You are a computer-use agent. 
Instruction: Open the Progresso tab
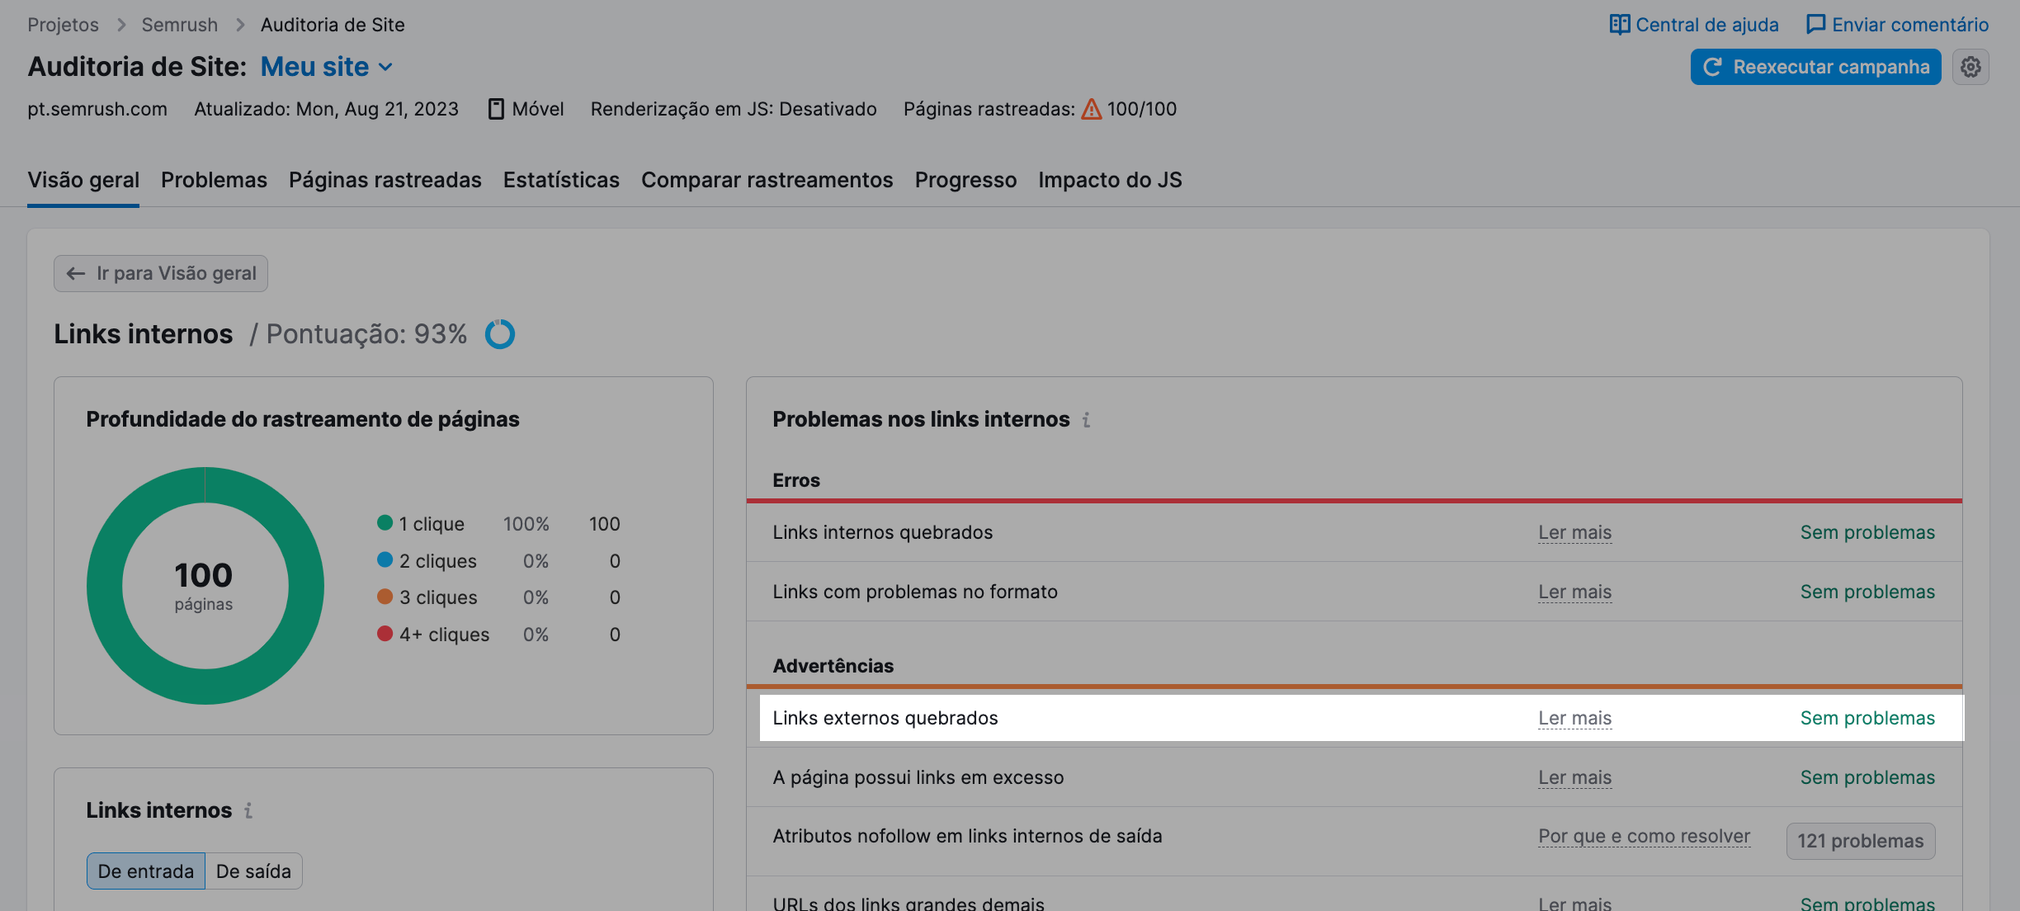point(965,180)
